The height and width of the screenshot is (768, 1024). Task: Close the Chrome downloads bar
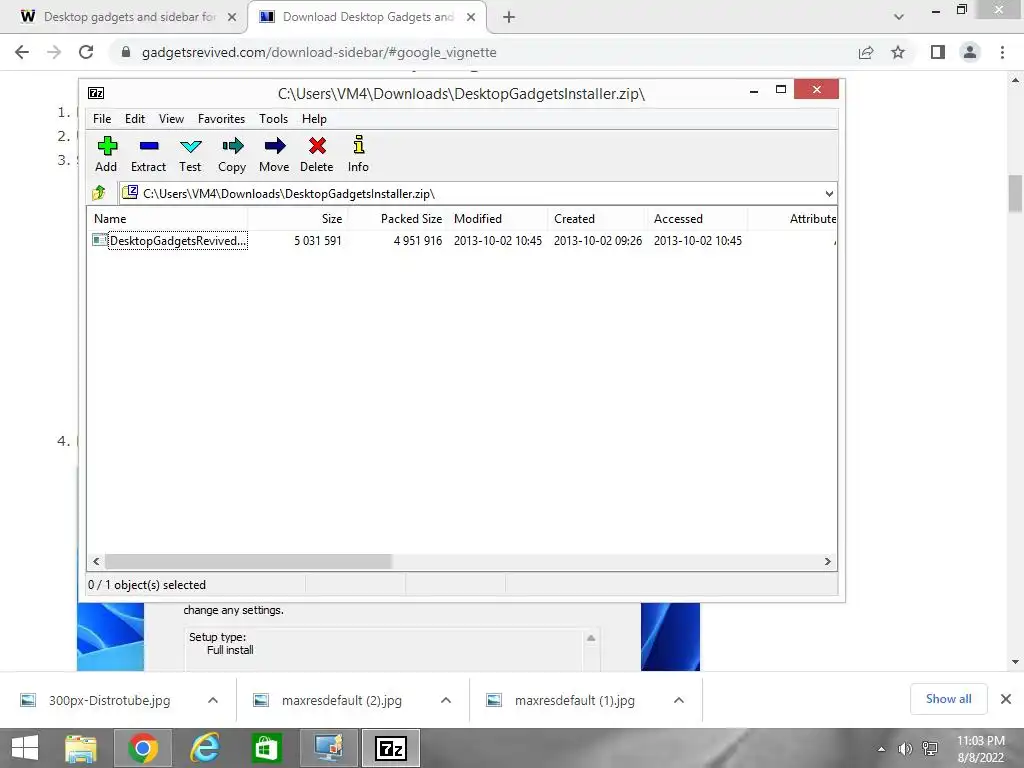click(x=1006, y=699)
